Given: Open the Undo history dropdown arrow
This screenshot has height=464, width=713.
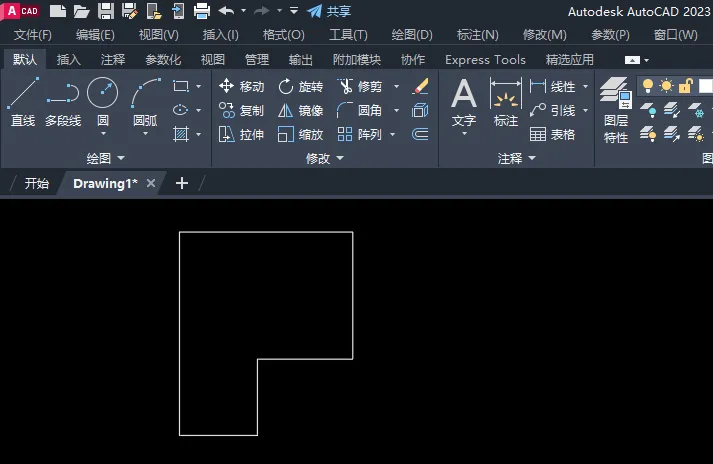Looking at the screenshot, I should pos(243,10).
